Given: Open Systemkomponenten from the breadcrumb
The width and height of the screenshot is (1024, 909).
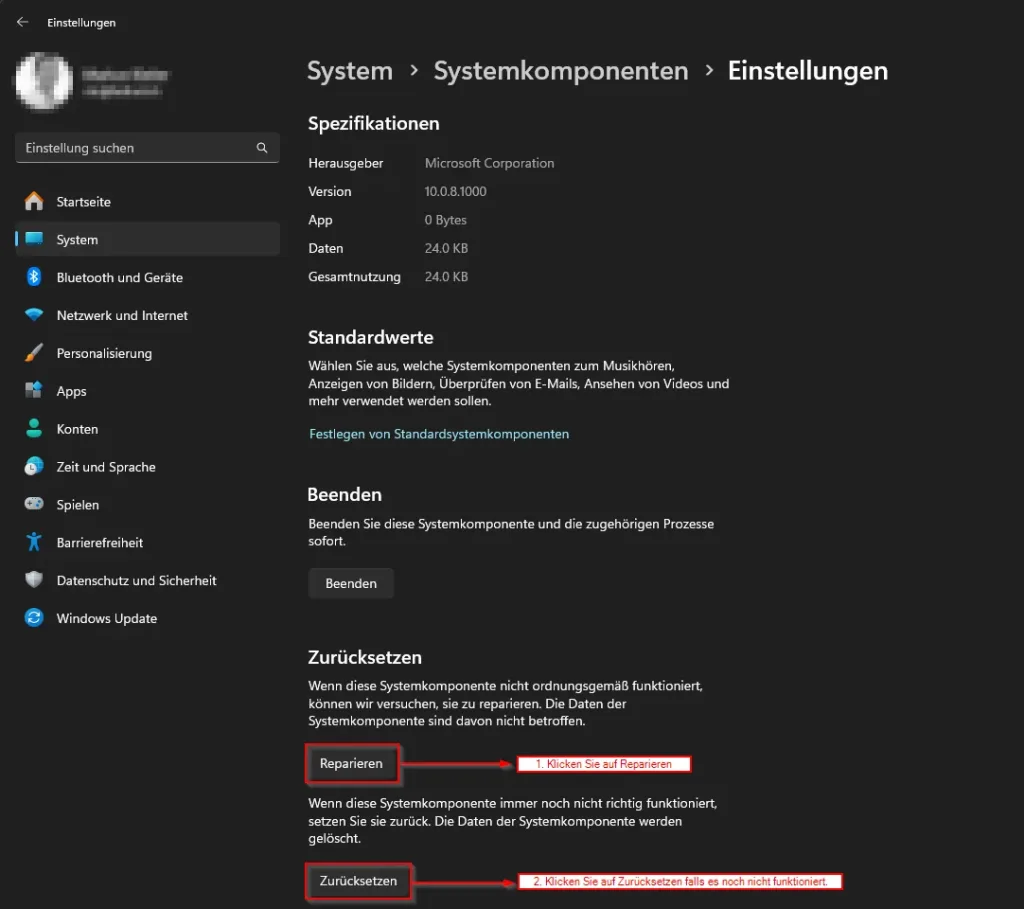Looking at the screenshot, I should point(560,70).
